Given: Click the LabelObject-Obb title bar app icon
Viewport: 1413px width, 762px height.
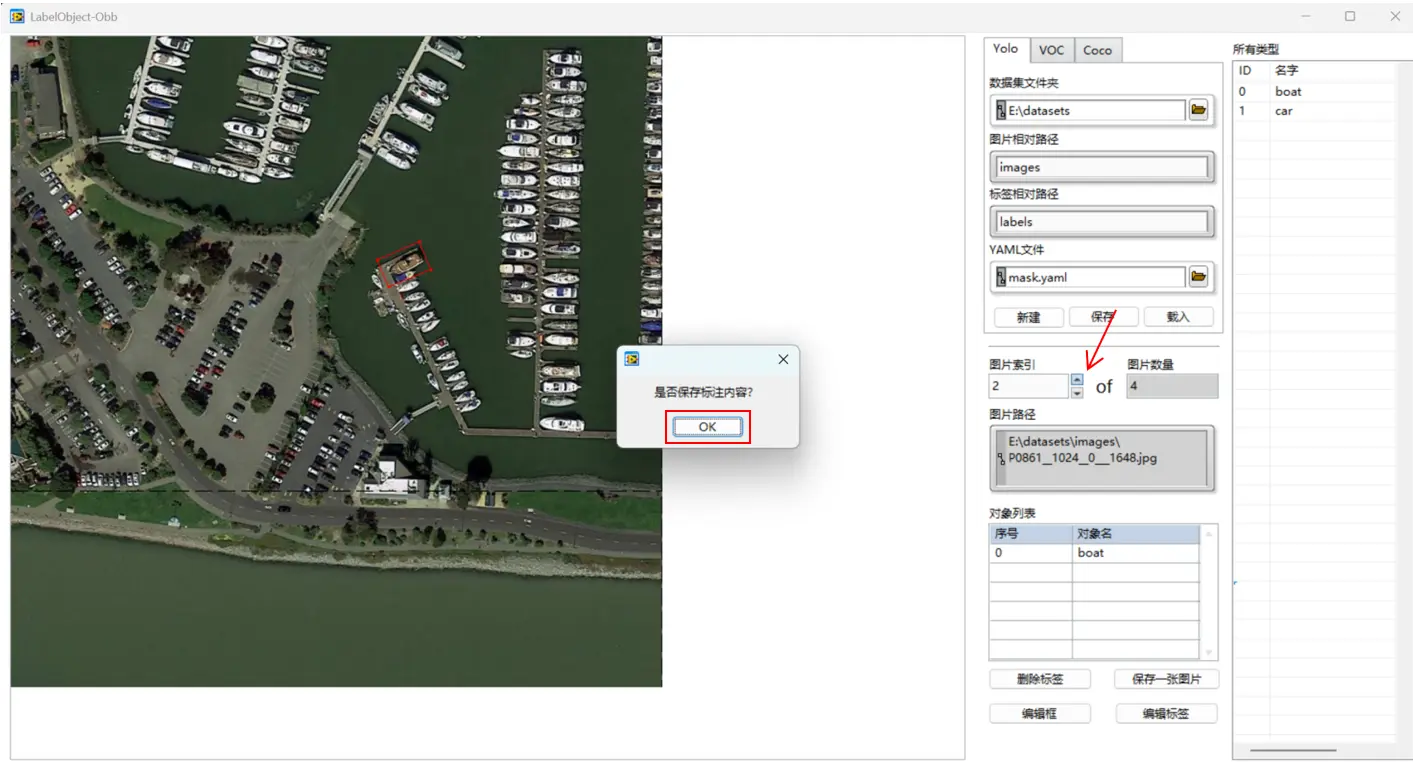Looking at the screenshot, I should pos(17,16).
